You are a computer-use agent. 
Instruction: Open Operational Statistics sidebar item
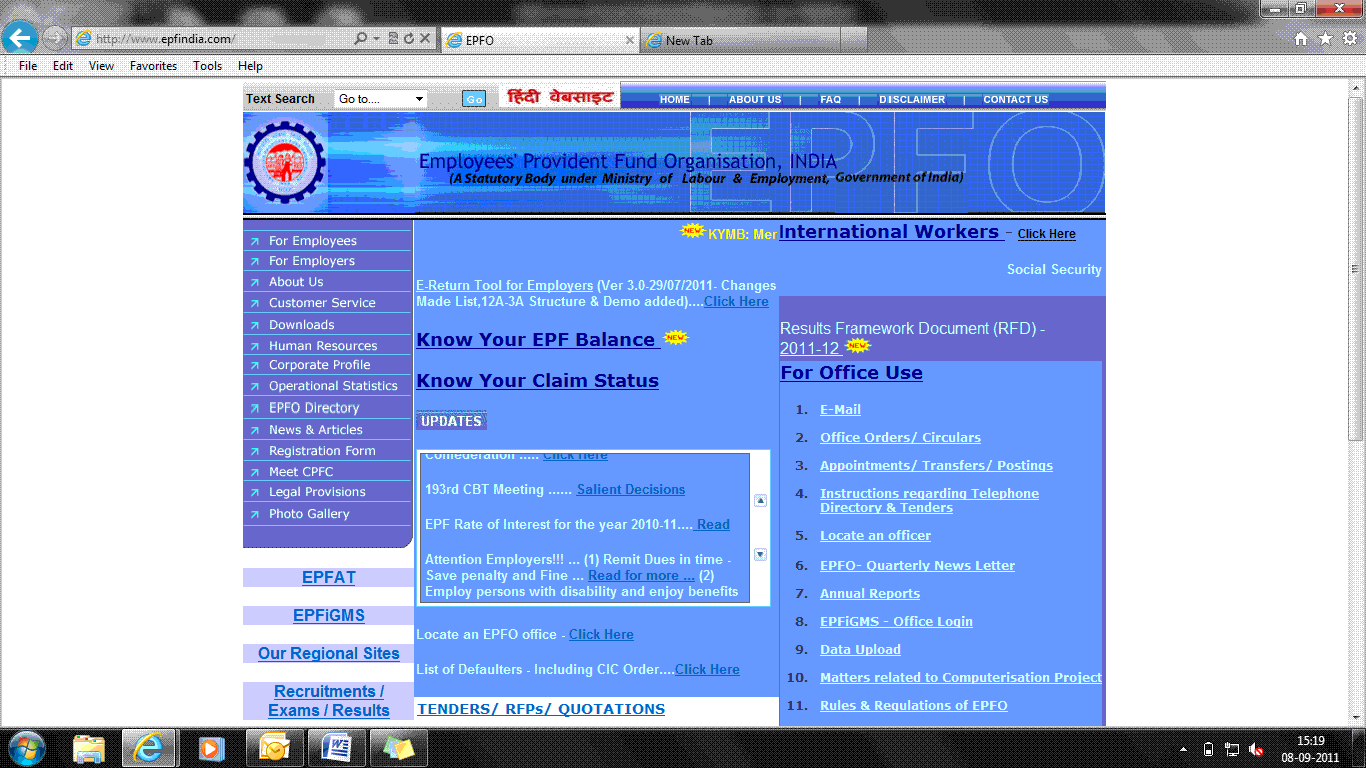[333, 386]
